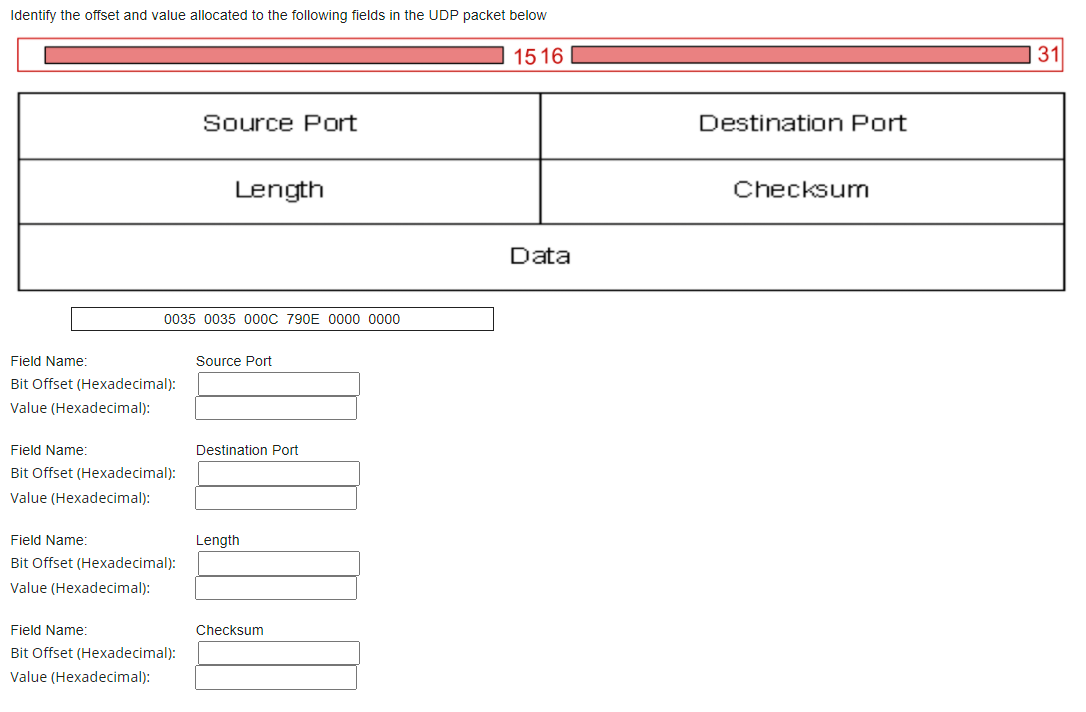Select the Source Port cell in the diagram

(279, 124)
